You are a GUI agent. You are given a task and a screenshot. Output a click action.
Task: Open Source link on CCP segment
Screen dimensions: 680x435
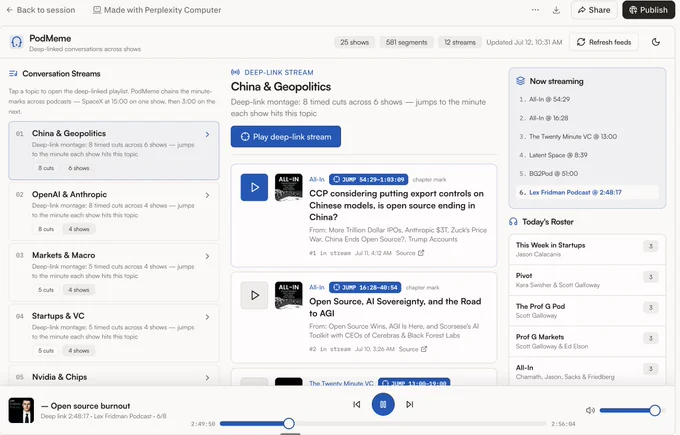point(410,253)
